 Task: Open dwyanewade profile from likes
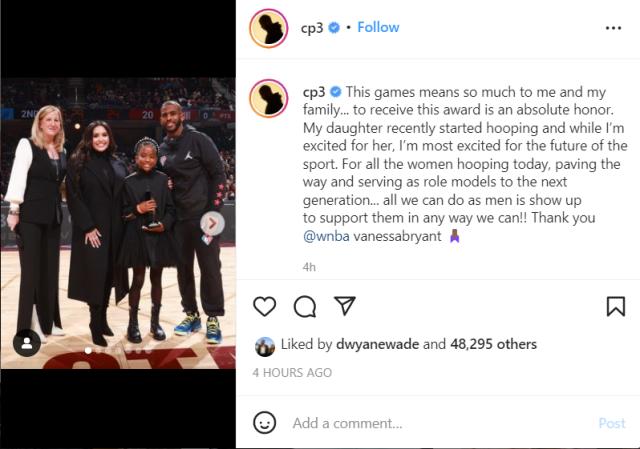[377, 344]
